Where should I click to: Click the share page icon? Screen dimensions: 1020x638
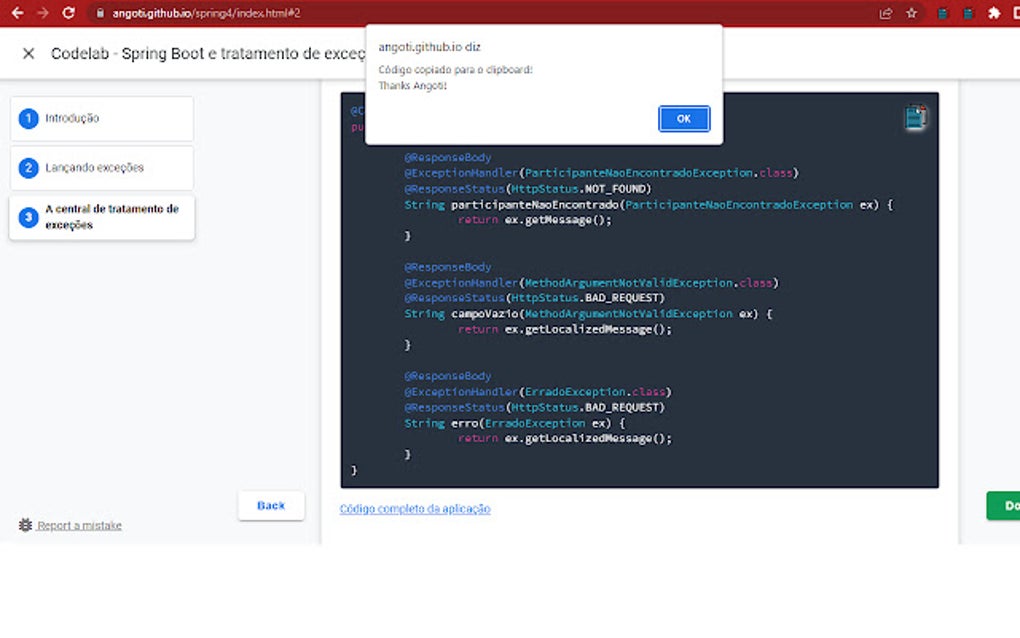point(885,13)
